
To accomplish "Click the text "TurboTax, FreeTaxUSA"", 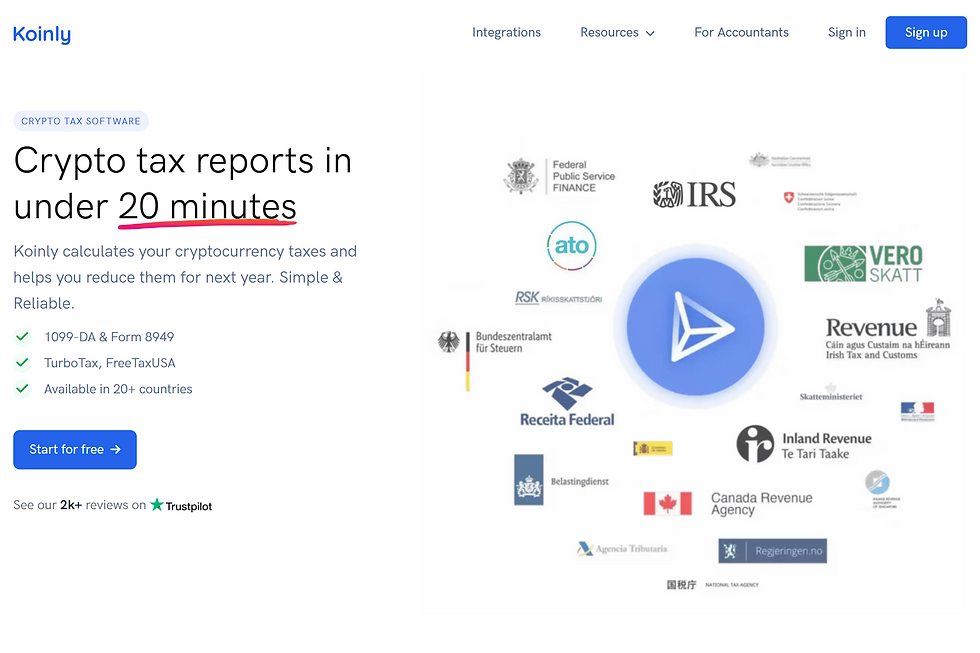I will coord(110,363).
